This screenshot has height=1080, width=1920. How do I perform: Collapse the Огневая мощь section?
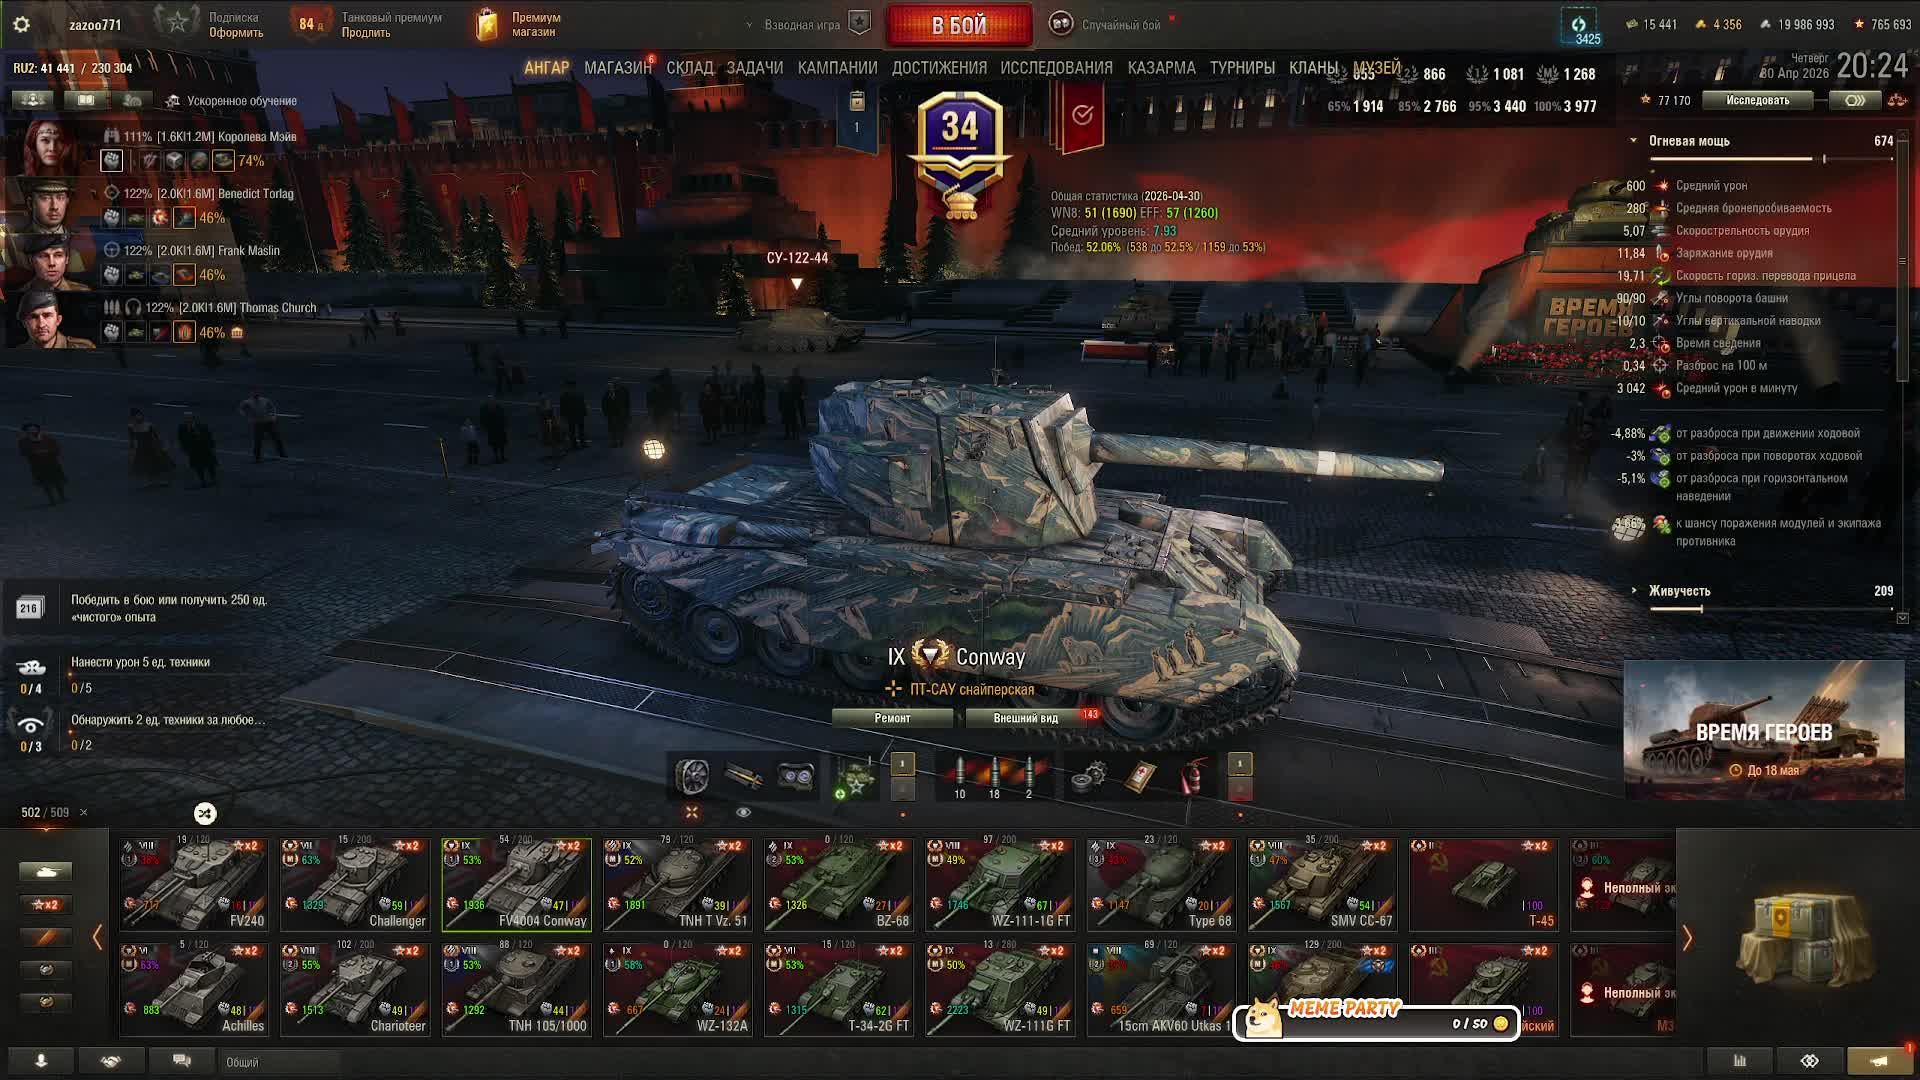coord(1634,141)
